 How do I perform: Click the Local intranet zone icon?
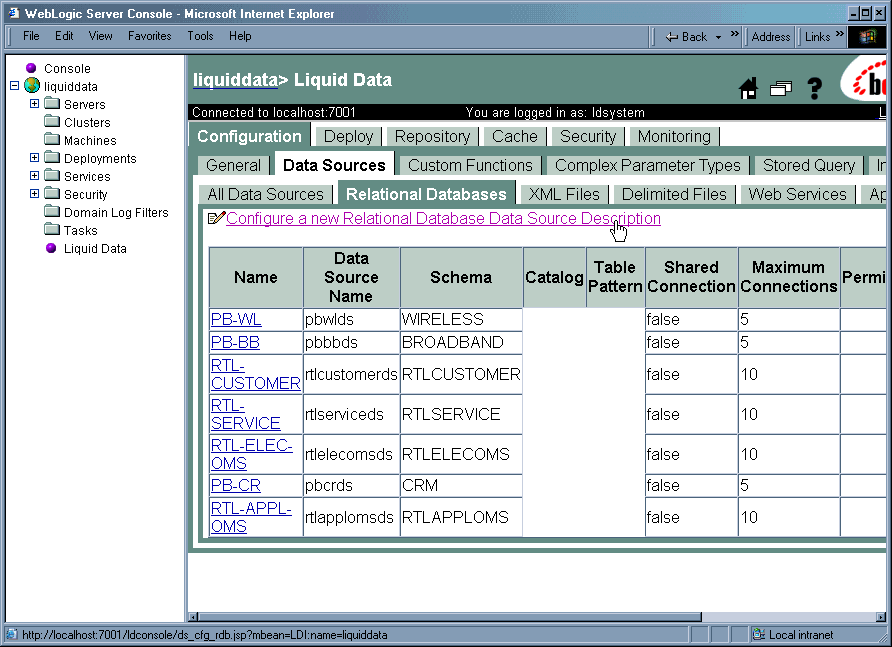pyautogui.click(x=758, y=634)
